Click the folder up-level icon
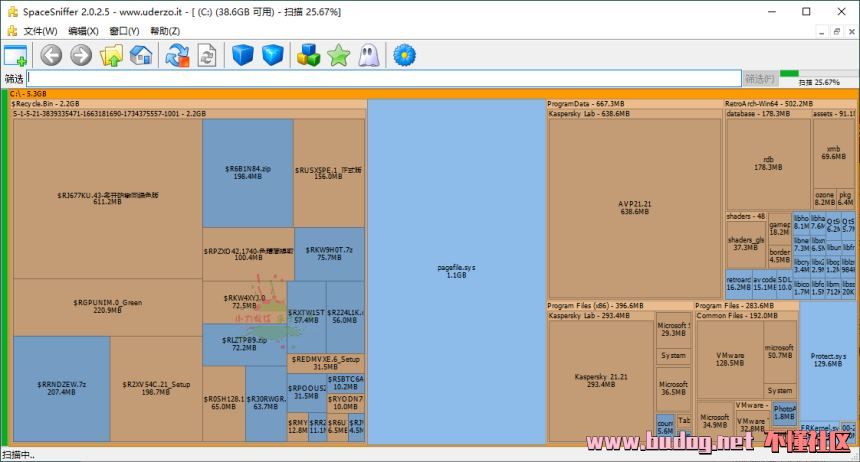This screenshot has height=462, width=860. pos(111,55)
